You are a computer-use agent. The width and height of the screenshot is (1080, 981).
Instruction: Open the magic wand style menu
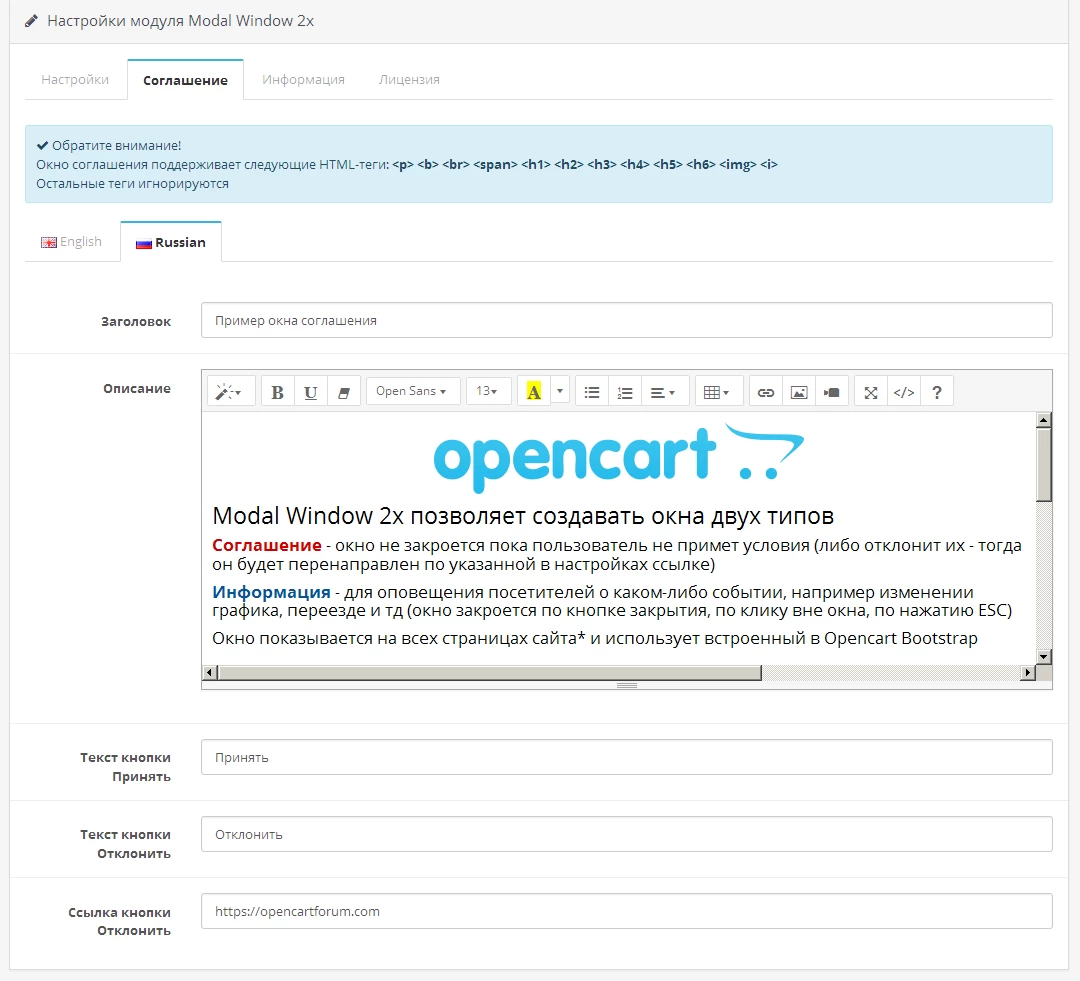coord(231,392)
